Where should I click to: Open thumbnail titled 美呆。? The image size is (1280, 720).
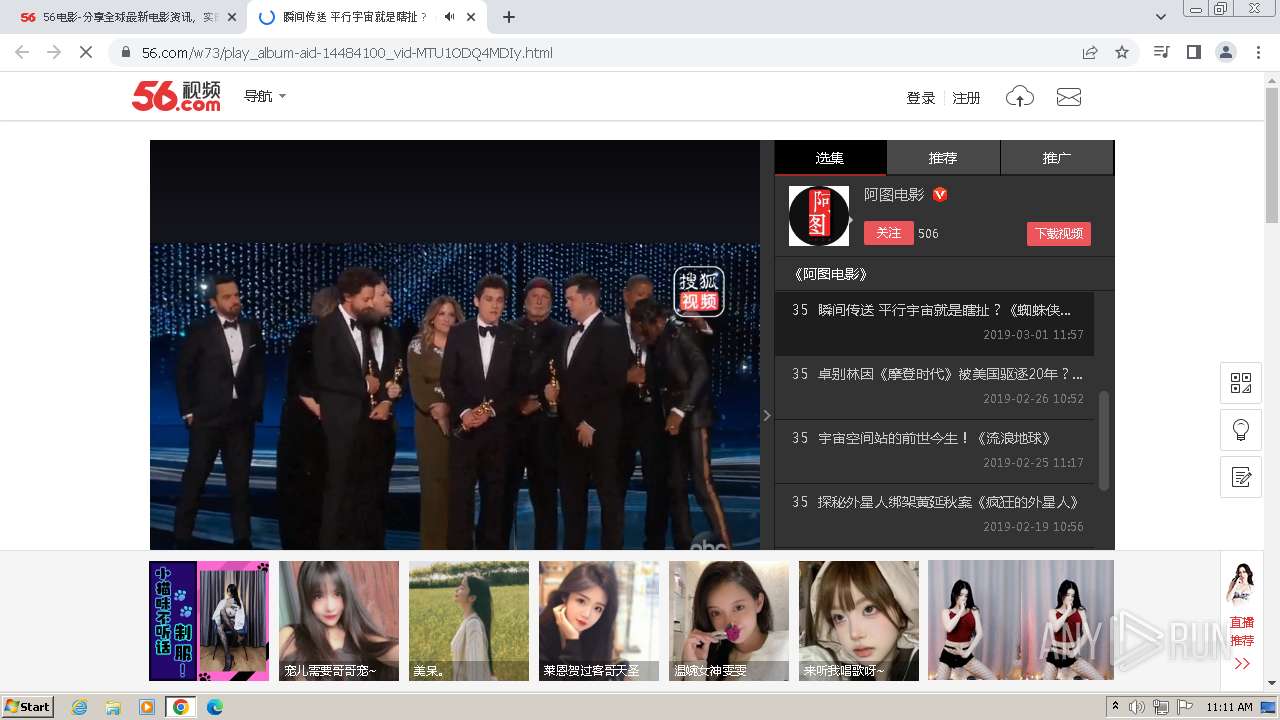pyautogui.click(x=469, y=621)
